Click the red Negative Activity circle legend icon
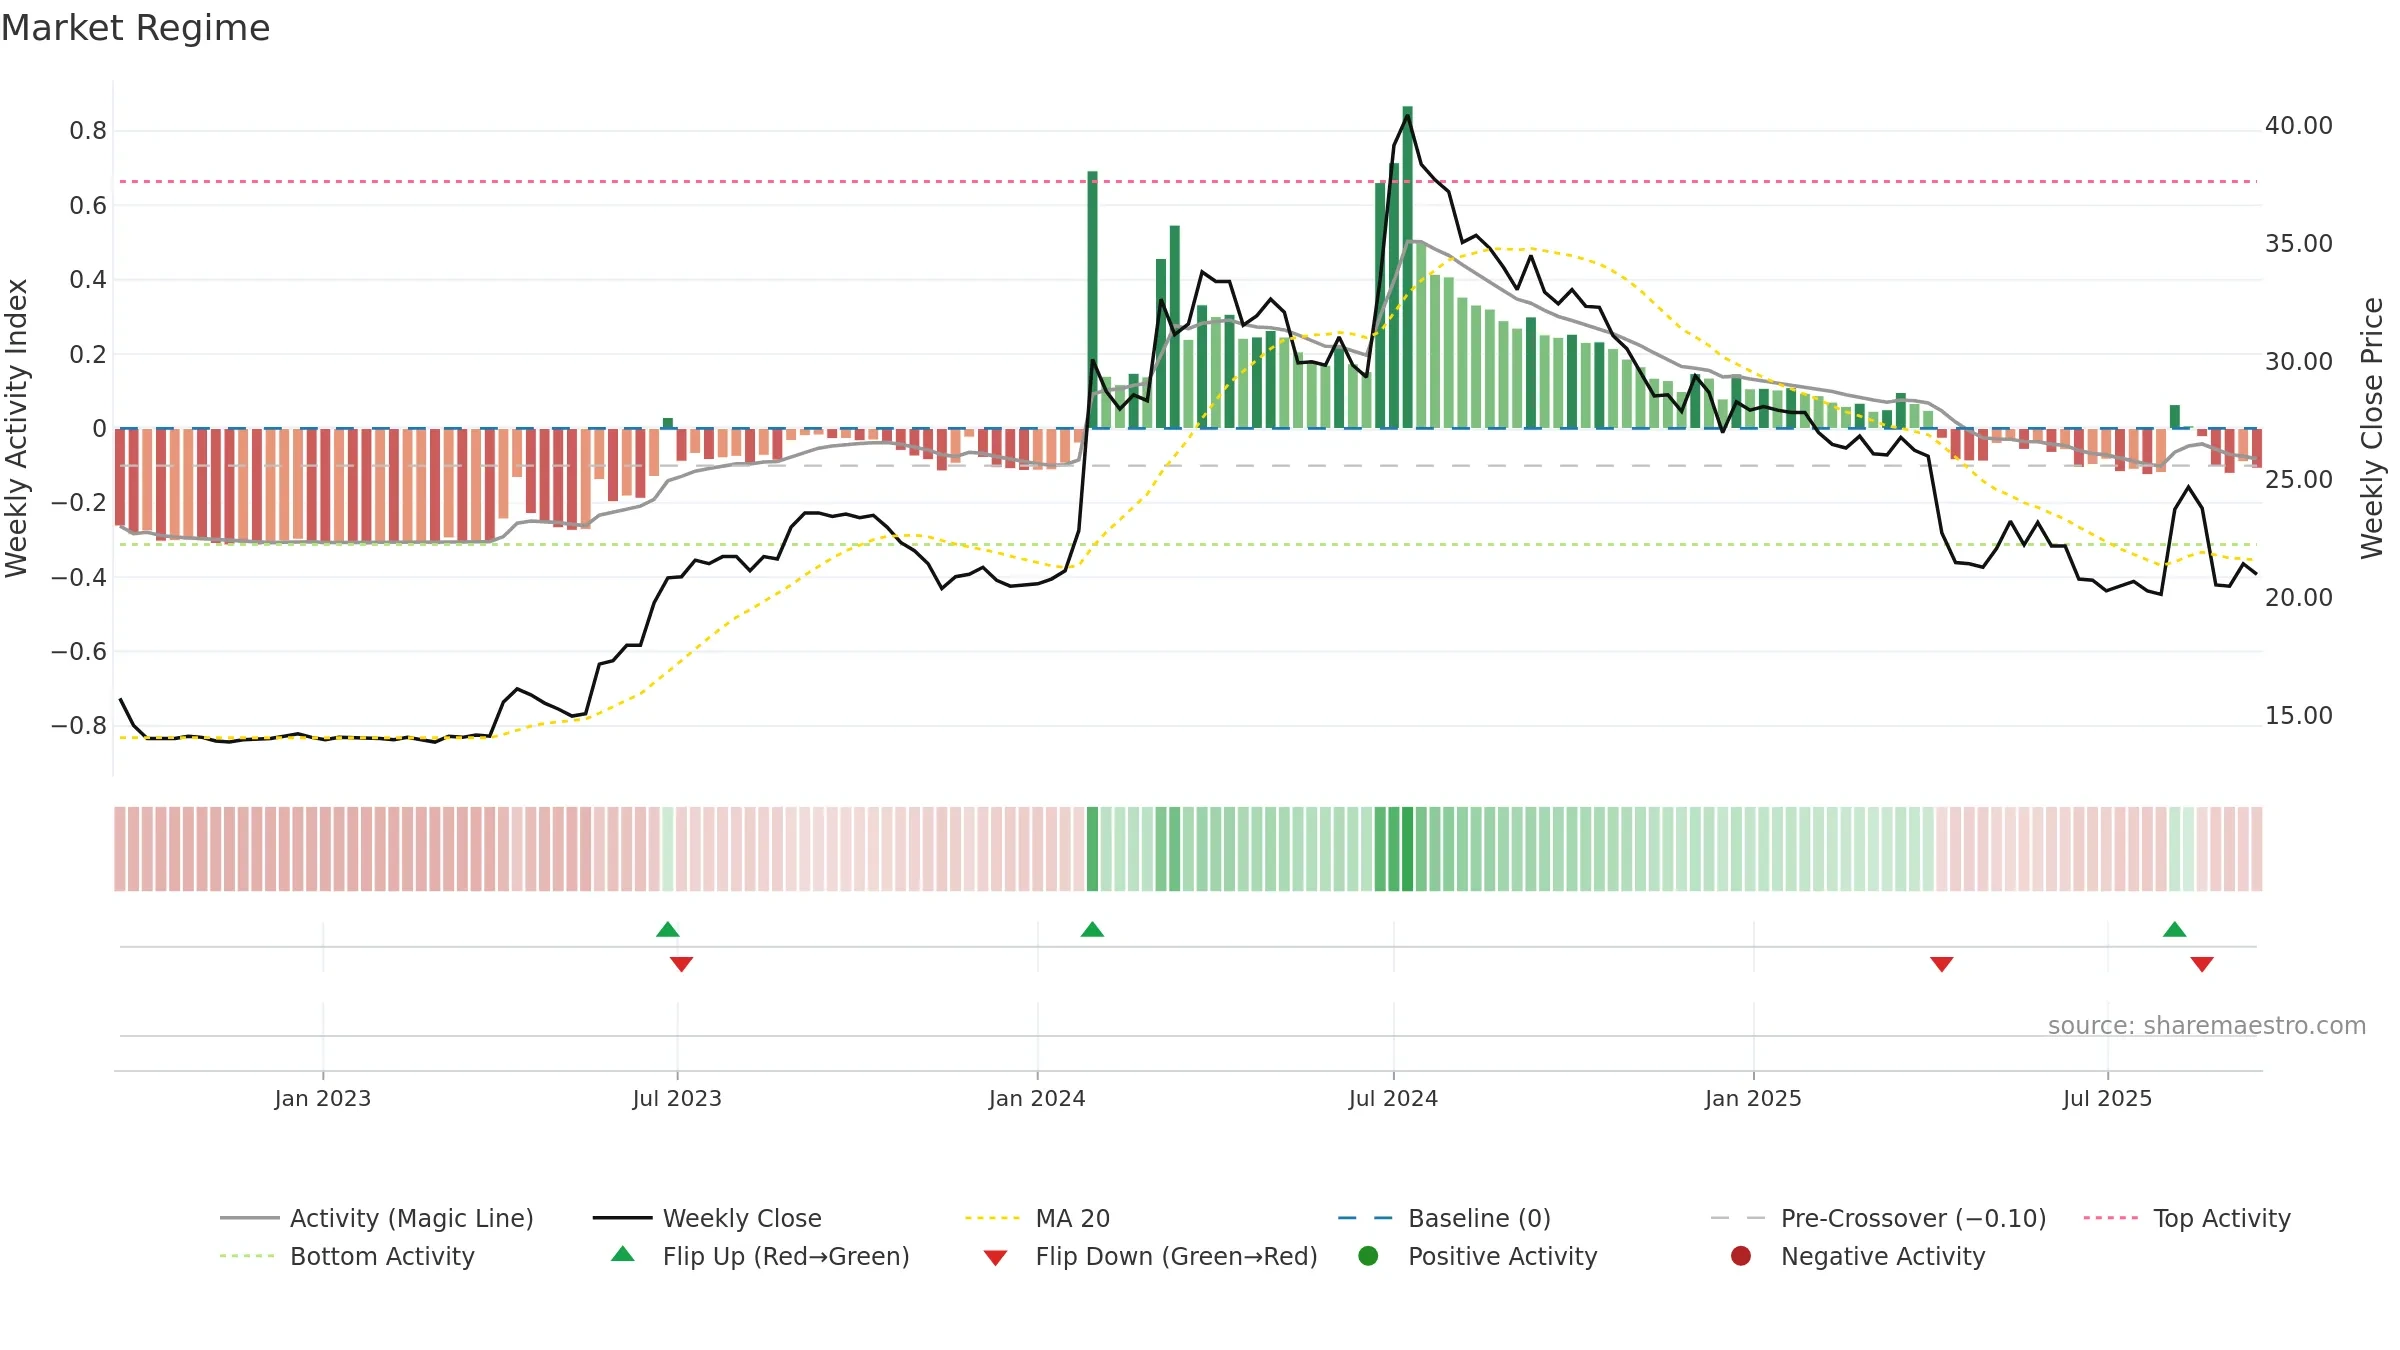The width and height of the screenshot is (2400, 1350). pos(1741,1256)
